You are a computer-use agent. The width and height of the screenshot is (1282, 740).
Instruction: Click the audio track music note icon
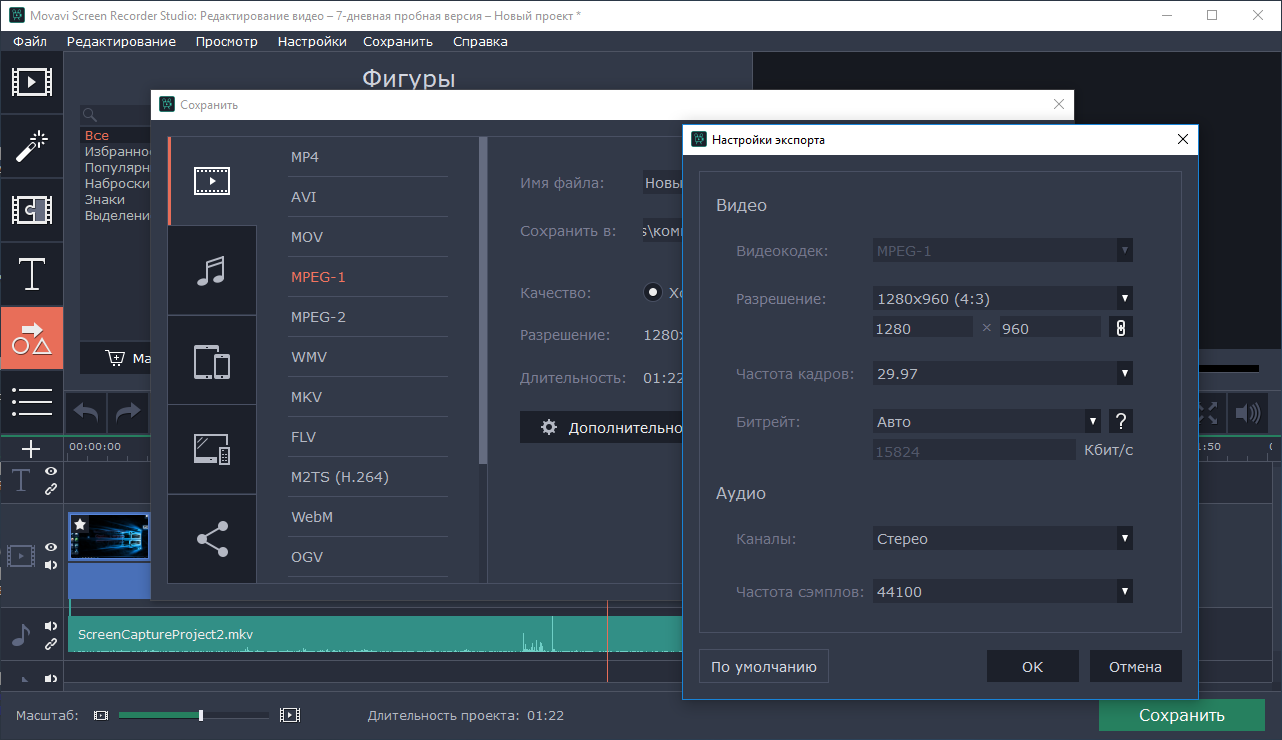pos(21,635)
